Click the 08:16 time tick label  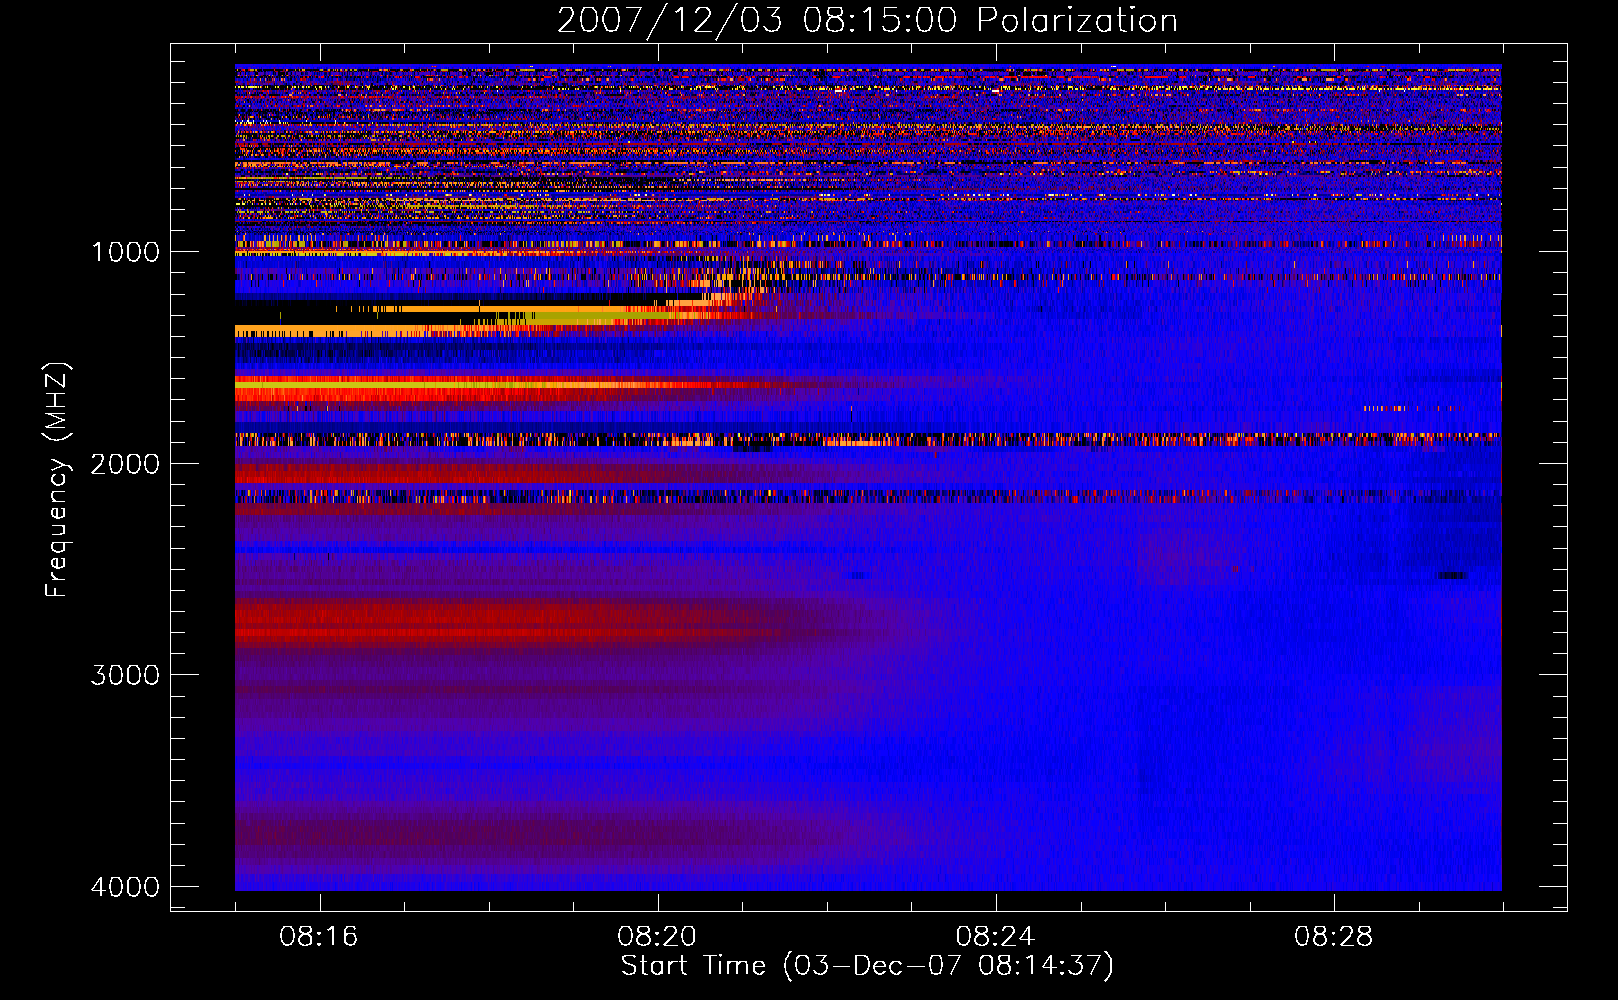click(x=319, y=937)
